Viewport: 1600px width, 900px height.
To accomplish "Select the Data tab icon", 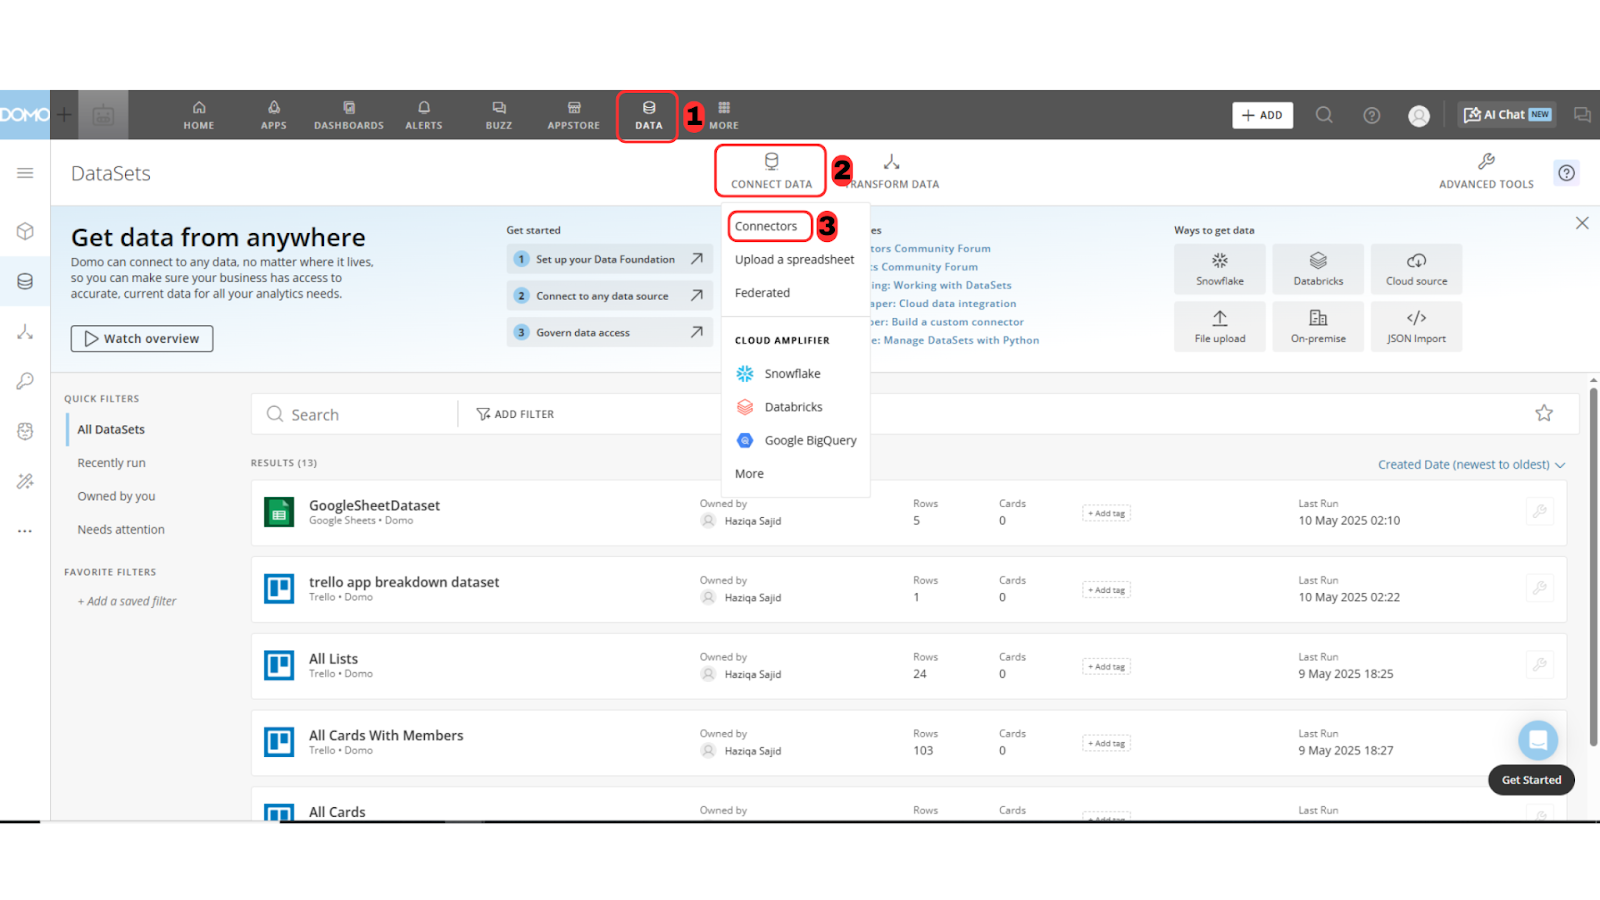I will click(649, 115).
